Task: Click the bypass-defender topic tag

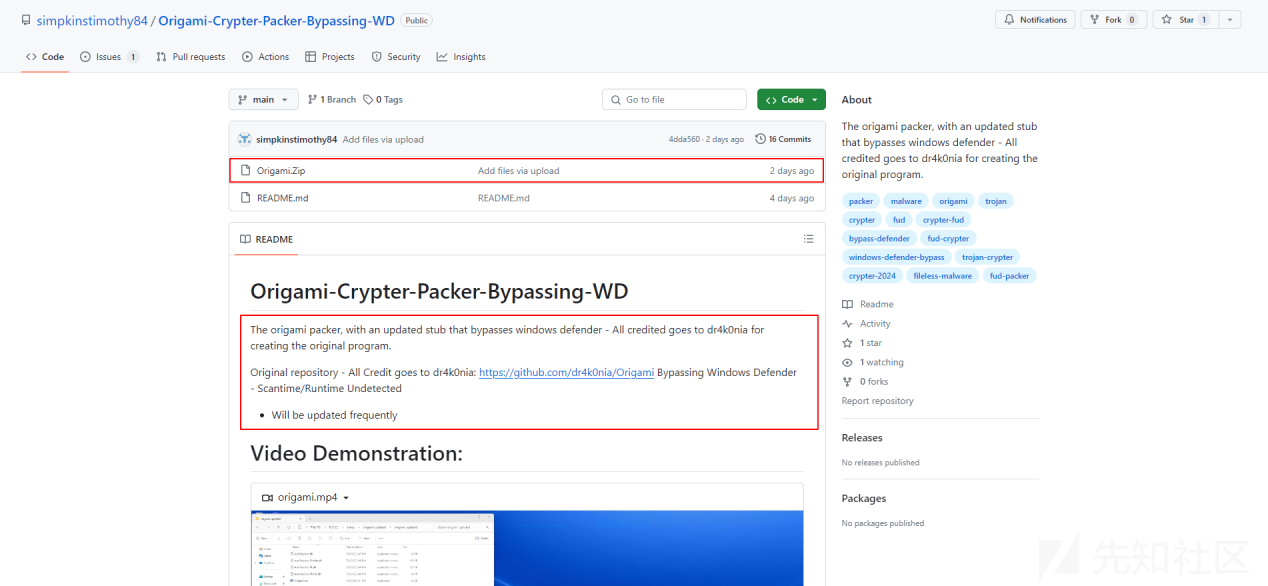Action: click(879, 238)
